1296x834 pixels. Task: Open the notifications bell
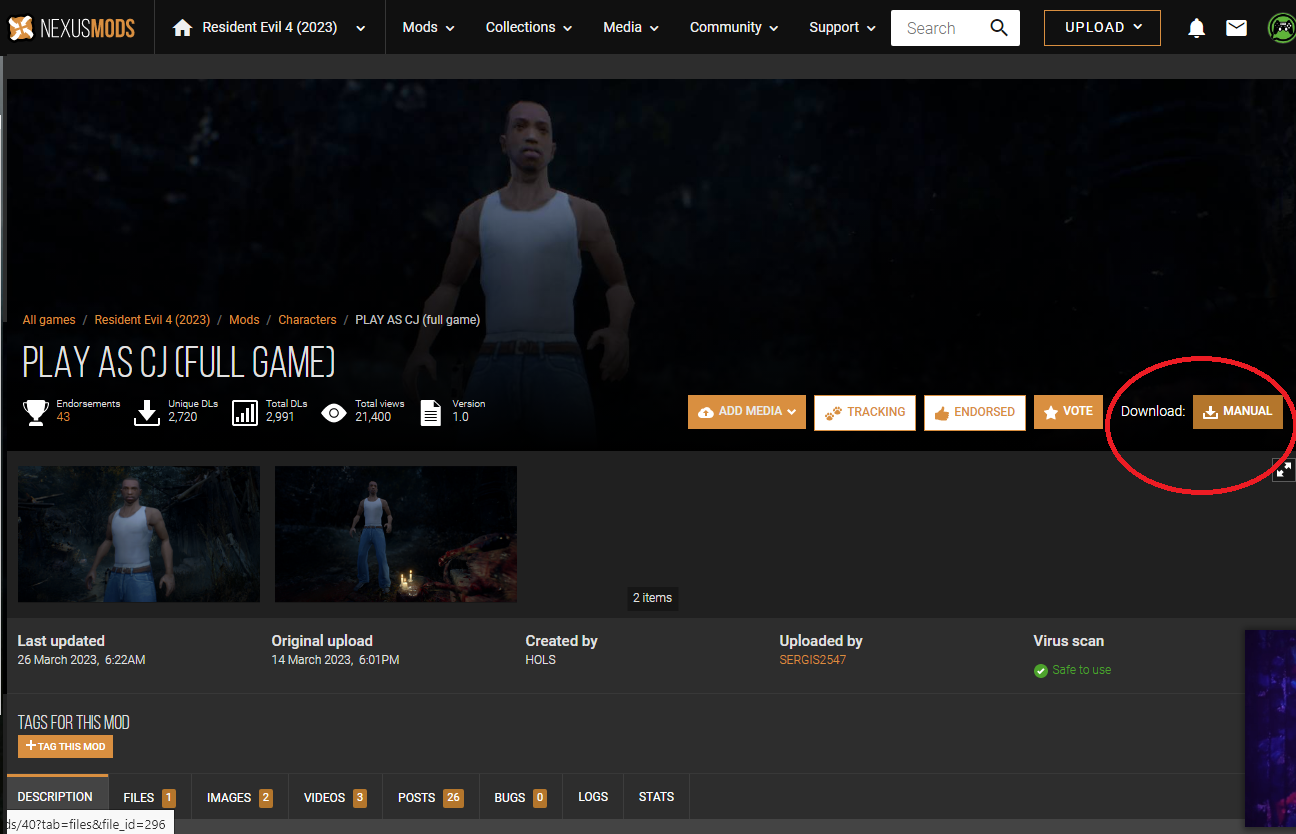click(x=1196, y=28)
